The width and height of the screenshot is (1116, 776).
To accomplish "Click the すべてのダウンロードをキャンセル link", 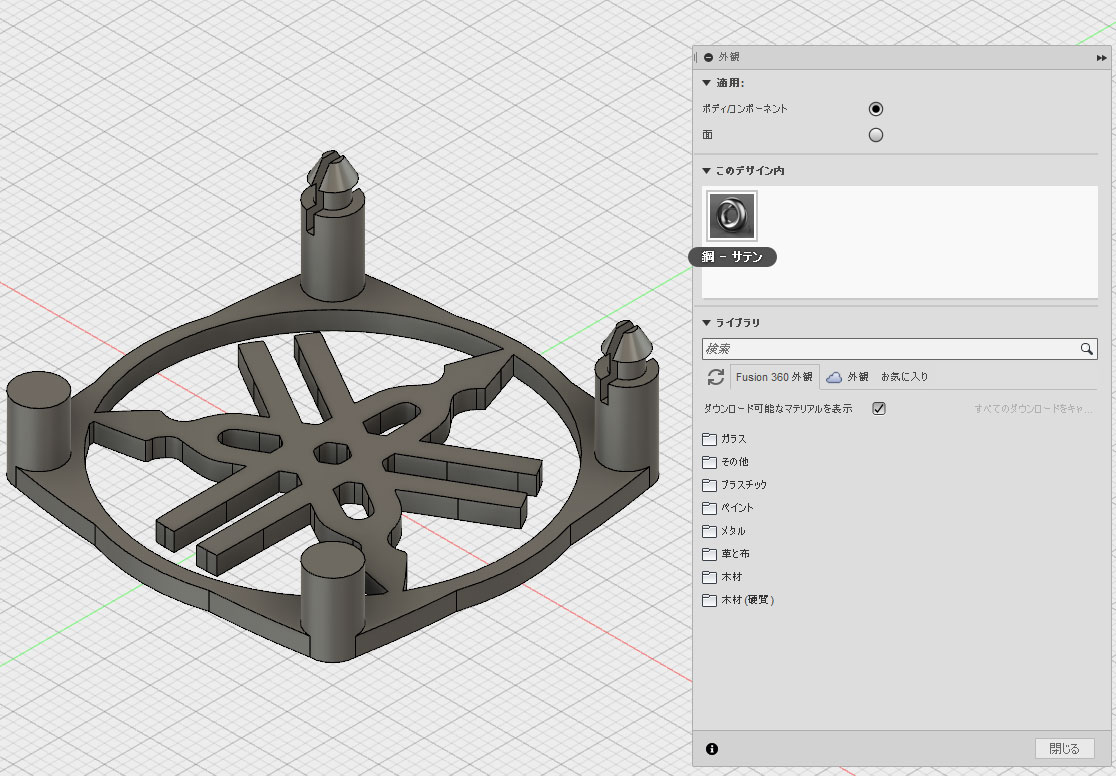I will [1032, 409].
